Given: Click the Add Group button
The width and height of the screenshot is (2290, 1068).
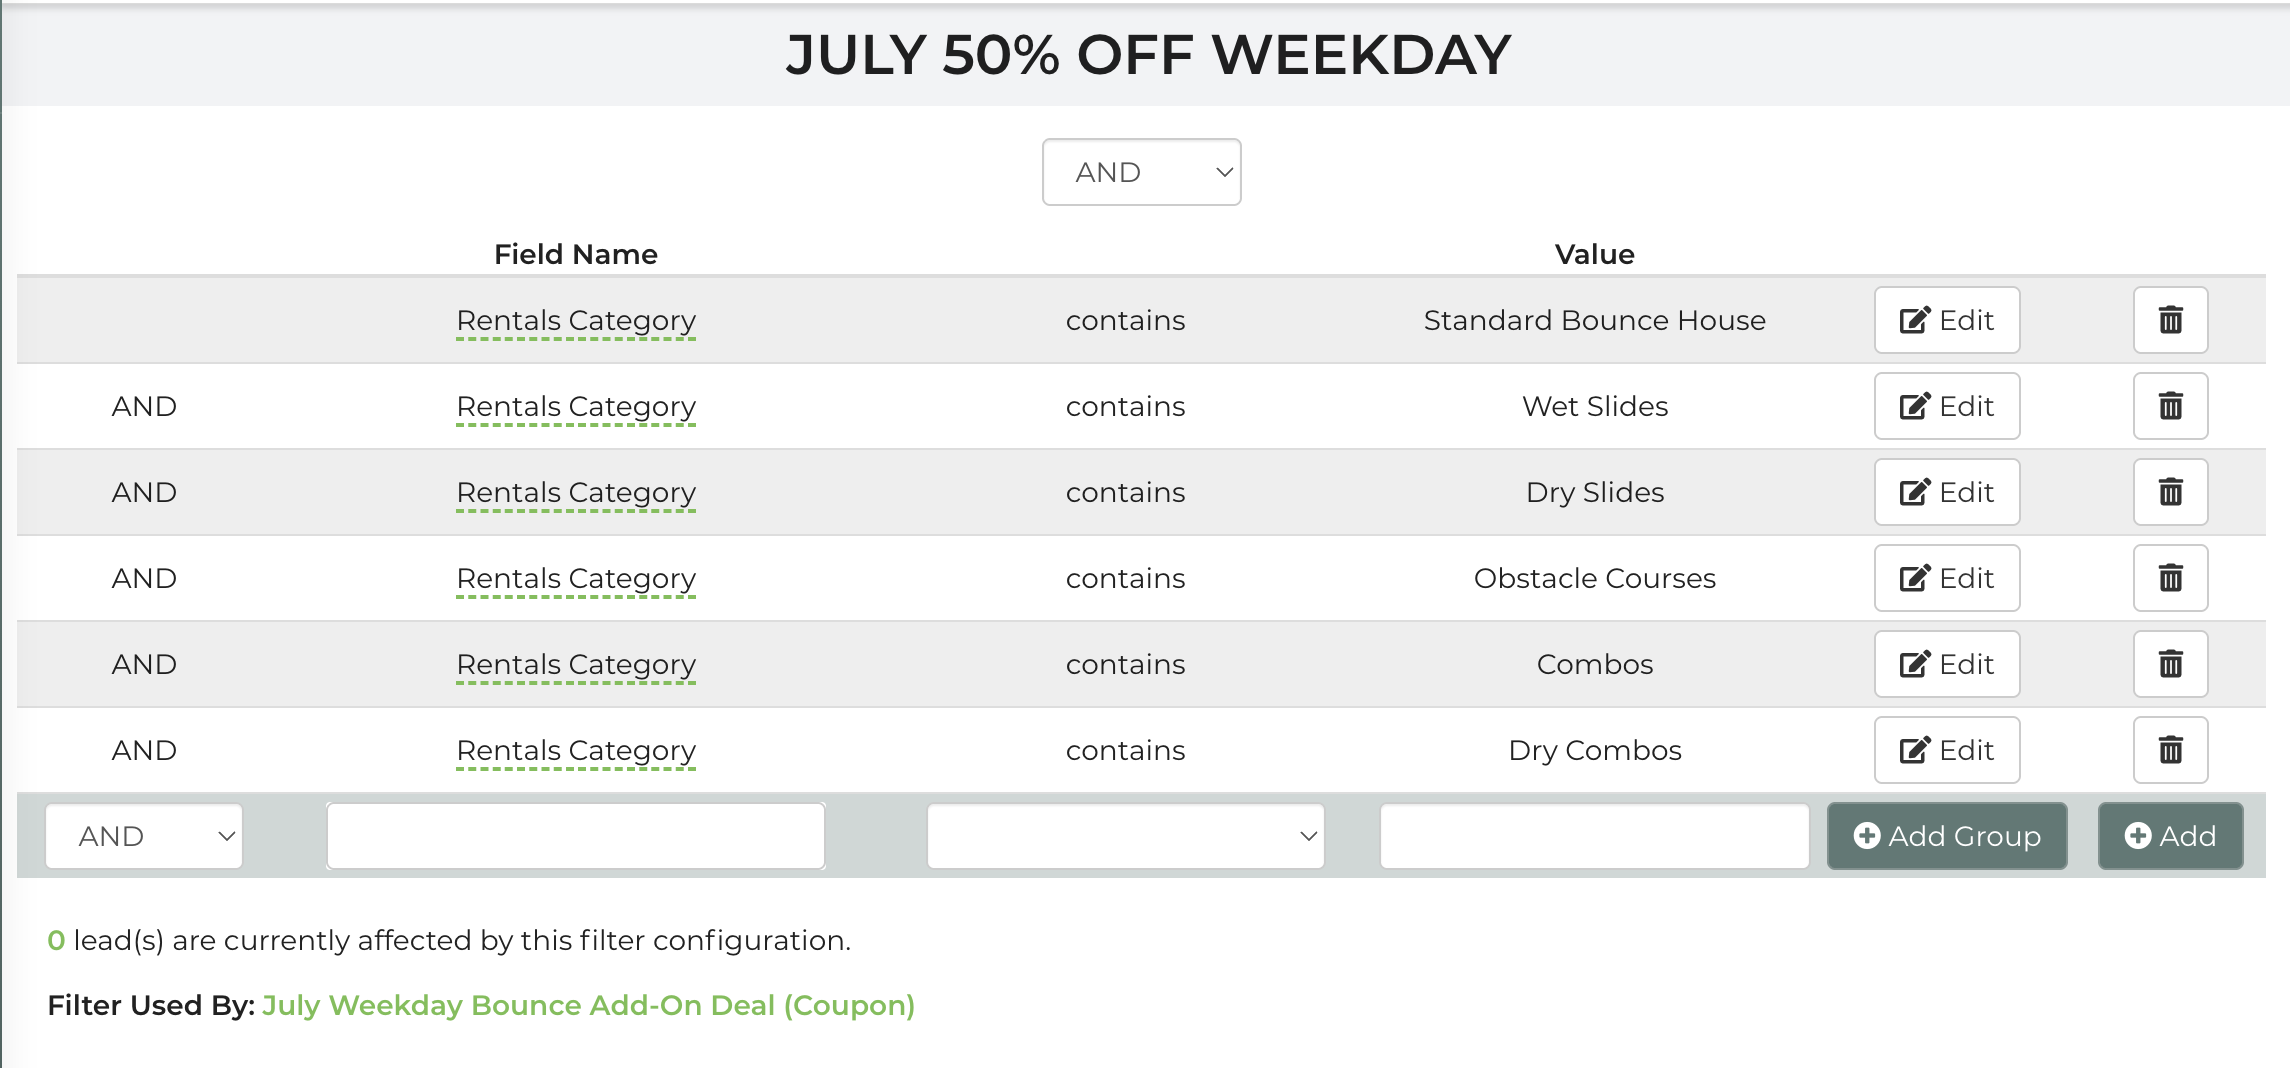Looking at the screenshot, I should [1947, 836].
